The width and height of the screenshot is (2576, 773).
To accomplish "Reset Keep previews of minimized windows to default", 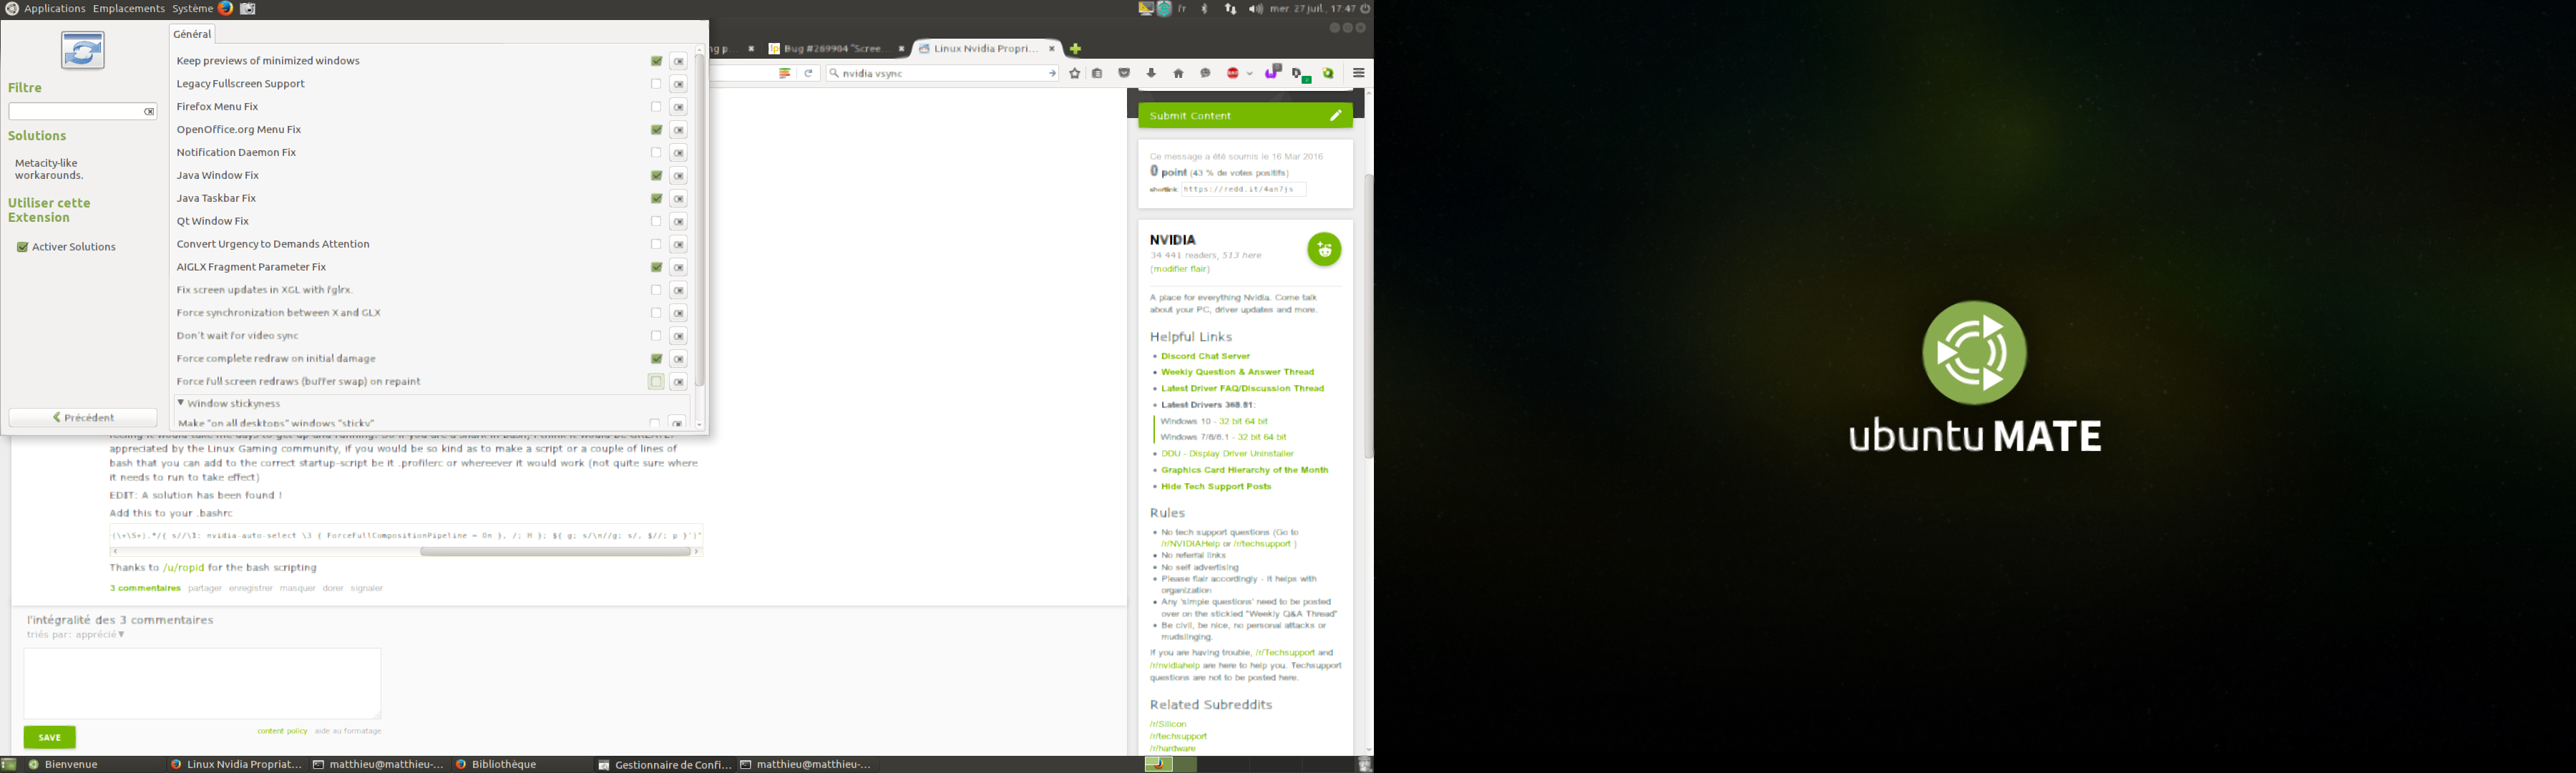I will pyautogui.click(x=678, y=61).
